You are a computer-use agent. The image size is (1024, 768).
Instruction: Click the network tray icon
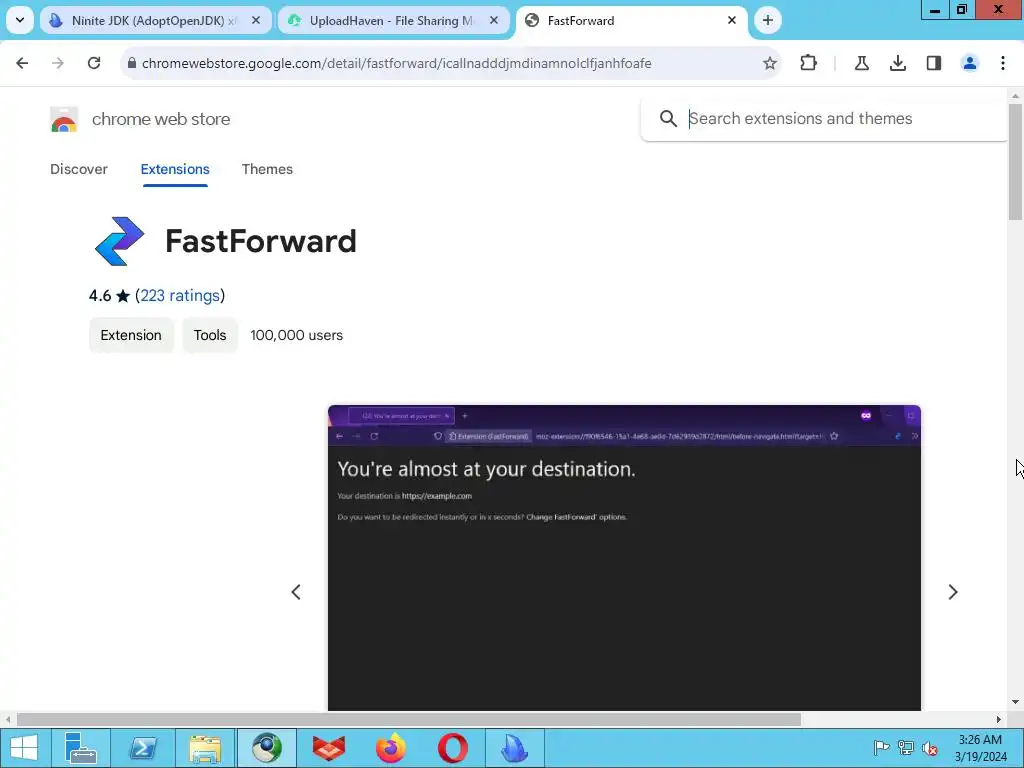(906, 748)
